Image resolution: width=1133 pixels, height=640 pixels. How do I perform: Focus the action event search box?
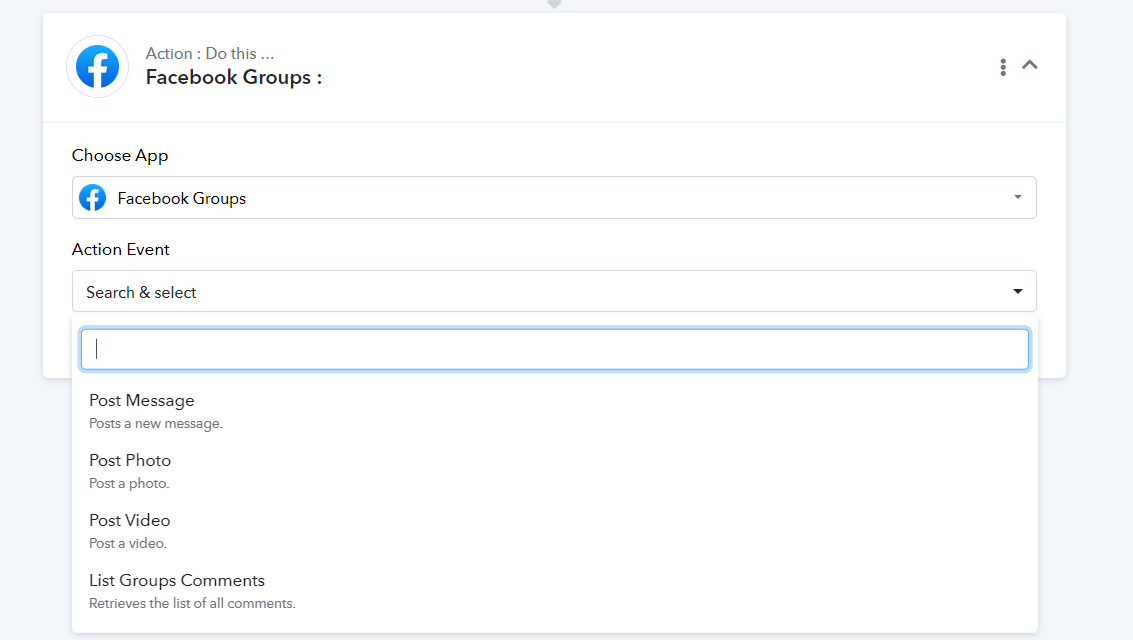(554, 349)
